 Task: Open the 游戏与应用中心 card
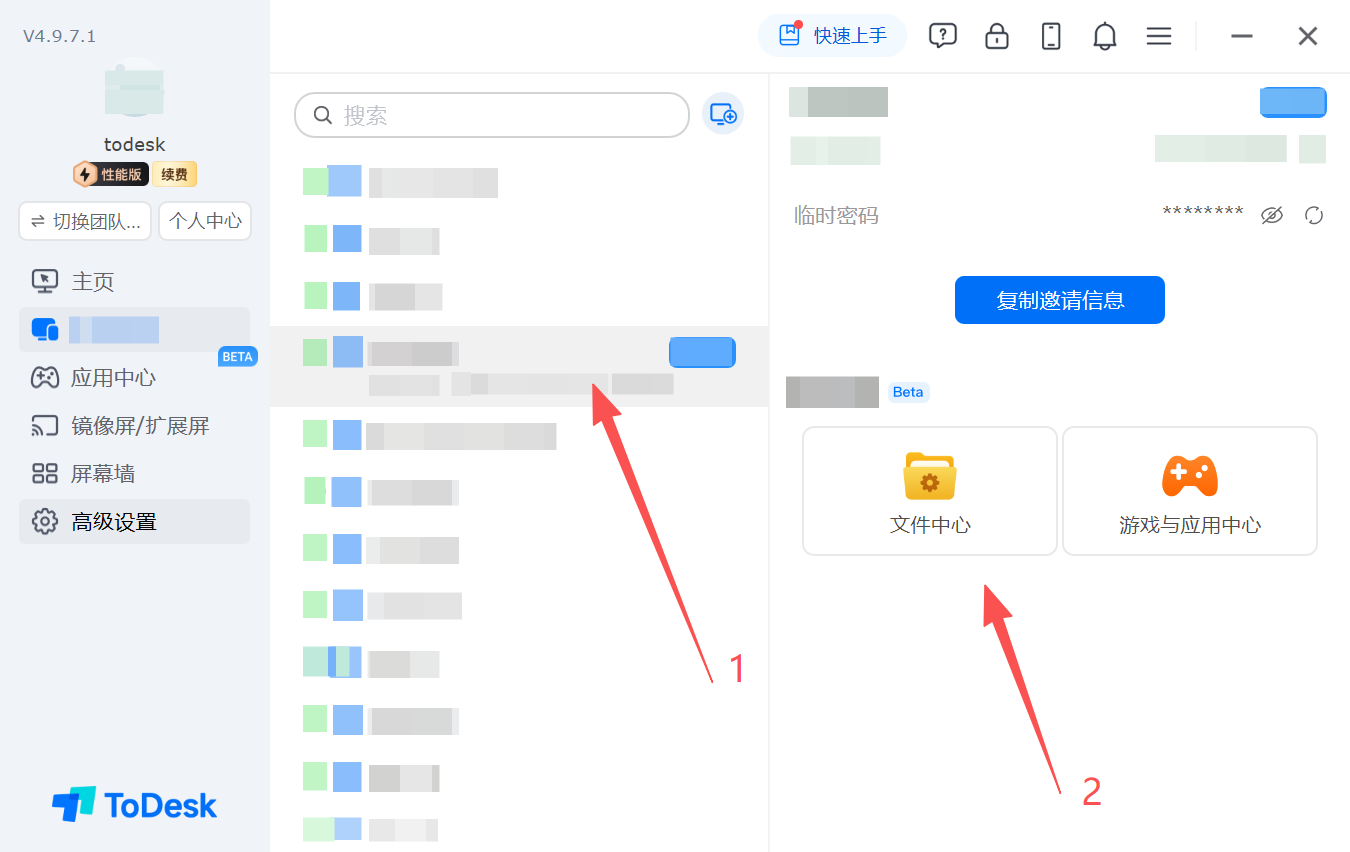(1190, 491)
